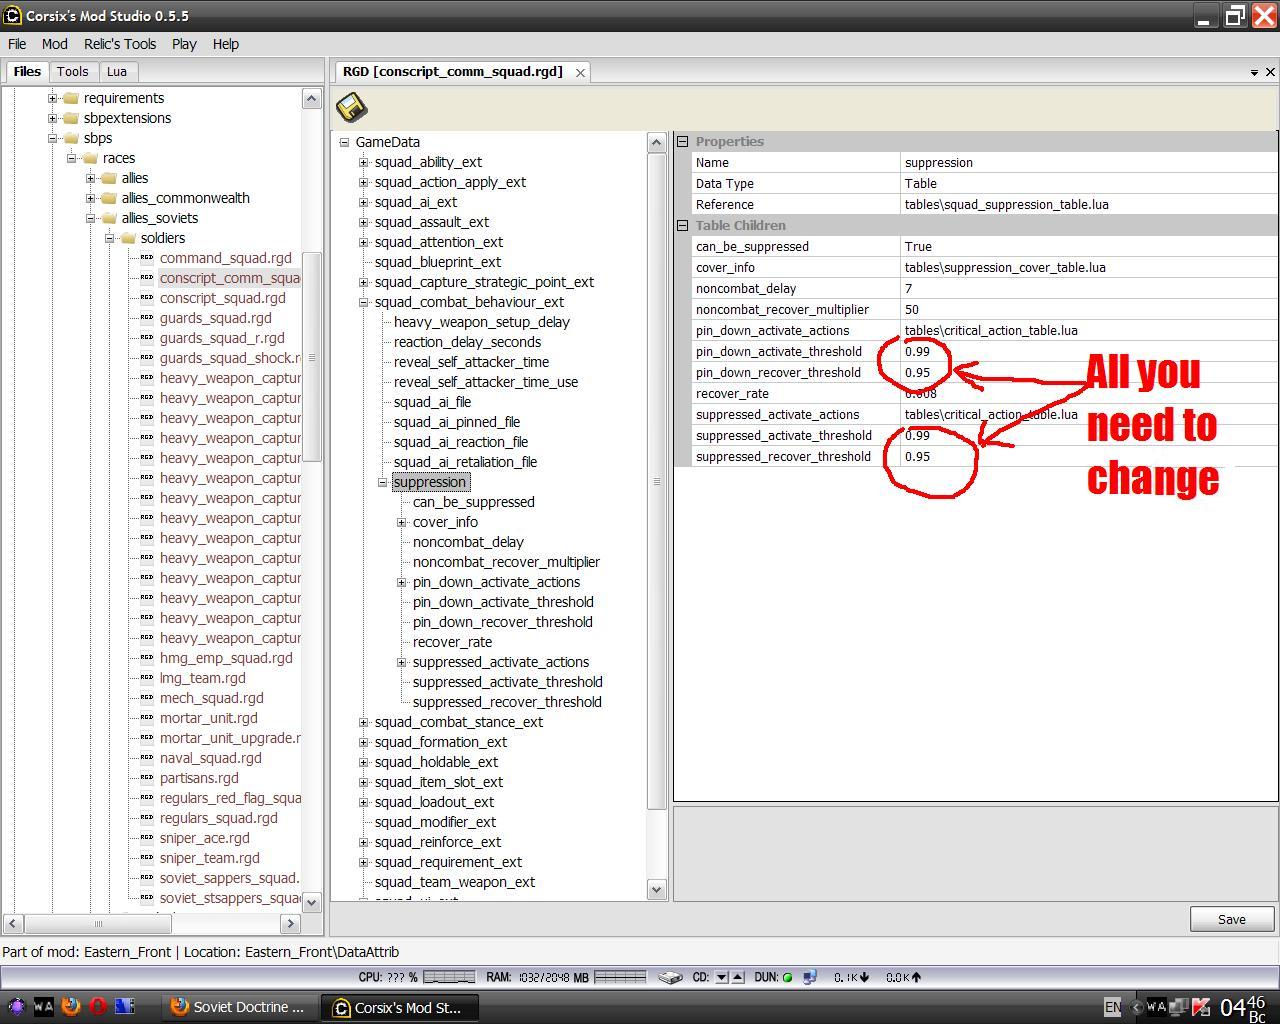Image resolution: width=1280 pixels, height=1024 pixels.
Task: Switch to the Lua tab
Action: tap(117, 72)
